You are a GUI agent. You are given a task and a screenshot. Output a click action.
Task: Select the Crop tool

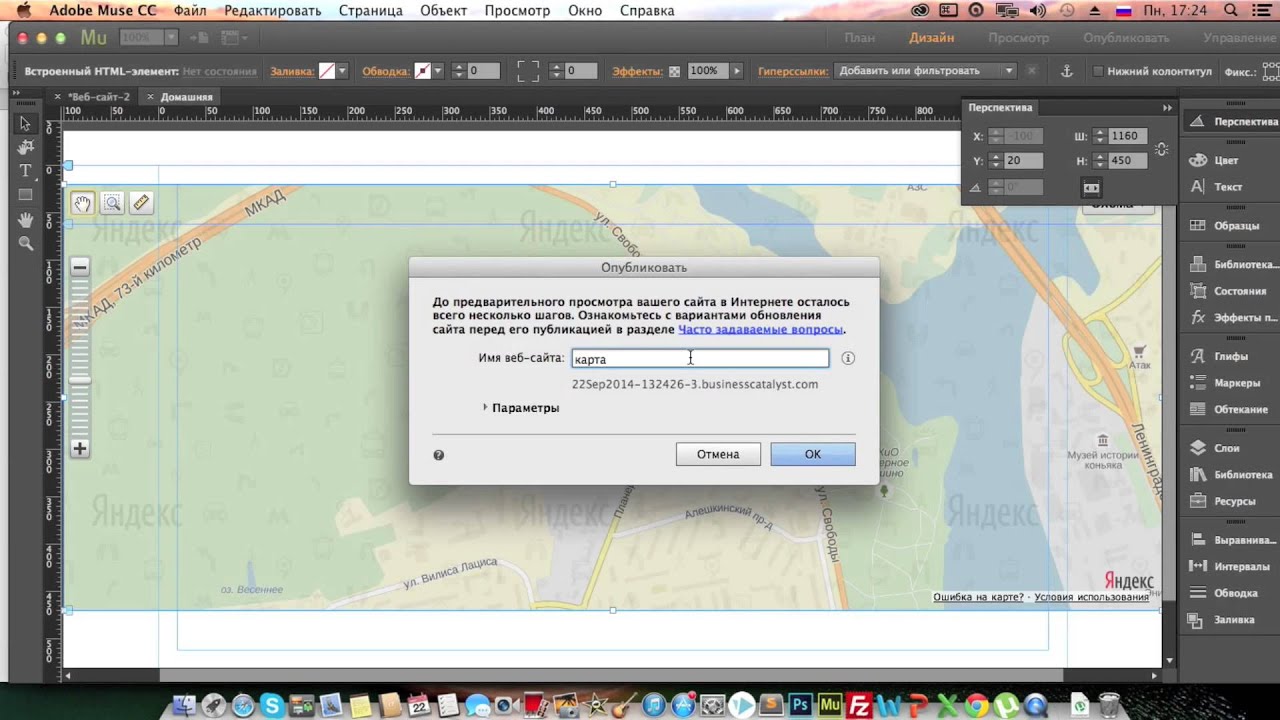point(26,147)
